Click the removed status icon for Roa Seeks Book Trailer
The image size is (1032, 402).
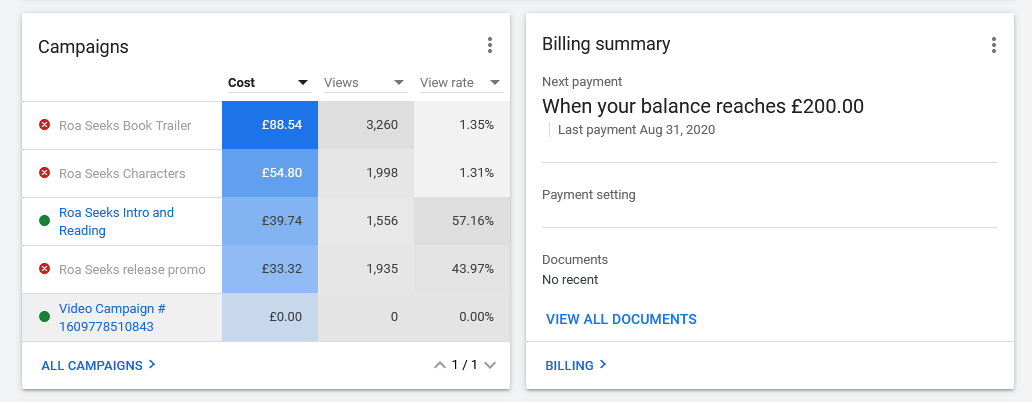(44, 125)
